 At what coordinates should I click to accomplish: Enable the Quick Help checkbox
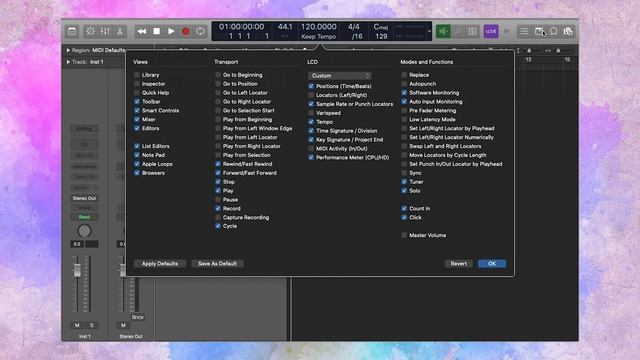pyautogui.click(x=137, y=93)
